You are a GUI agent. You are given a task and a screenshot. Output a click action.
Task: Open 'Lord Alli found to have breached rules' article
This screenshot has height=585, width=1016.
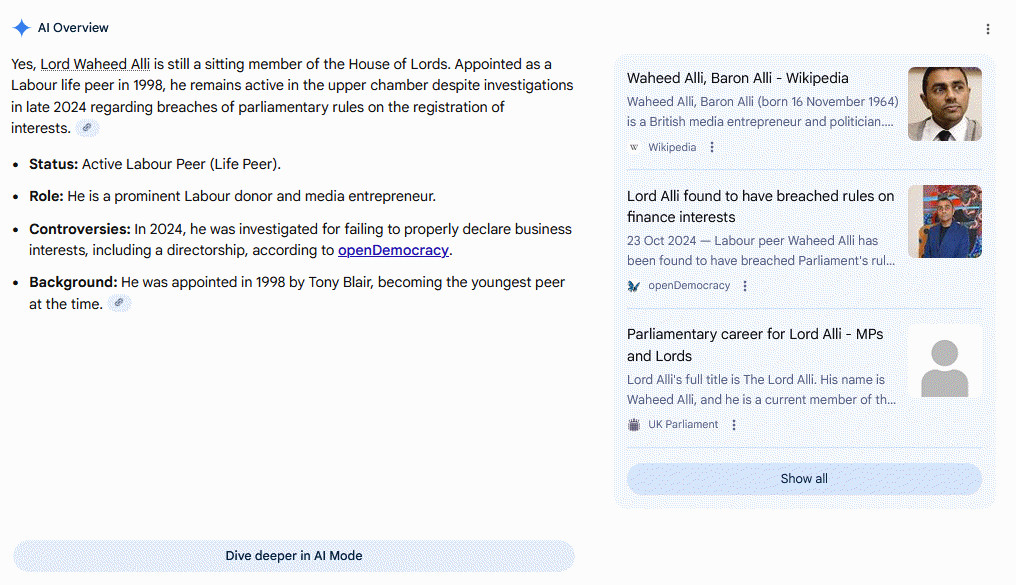[760, 206]
